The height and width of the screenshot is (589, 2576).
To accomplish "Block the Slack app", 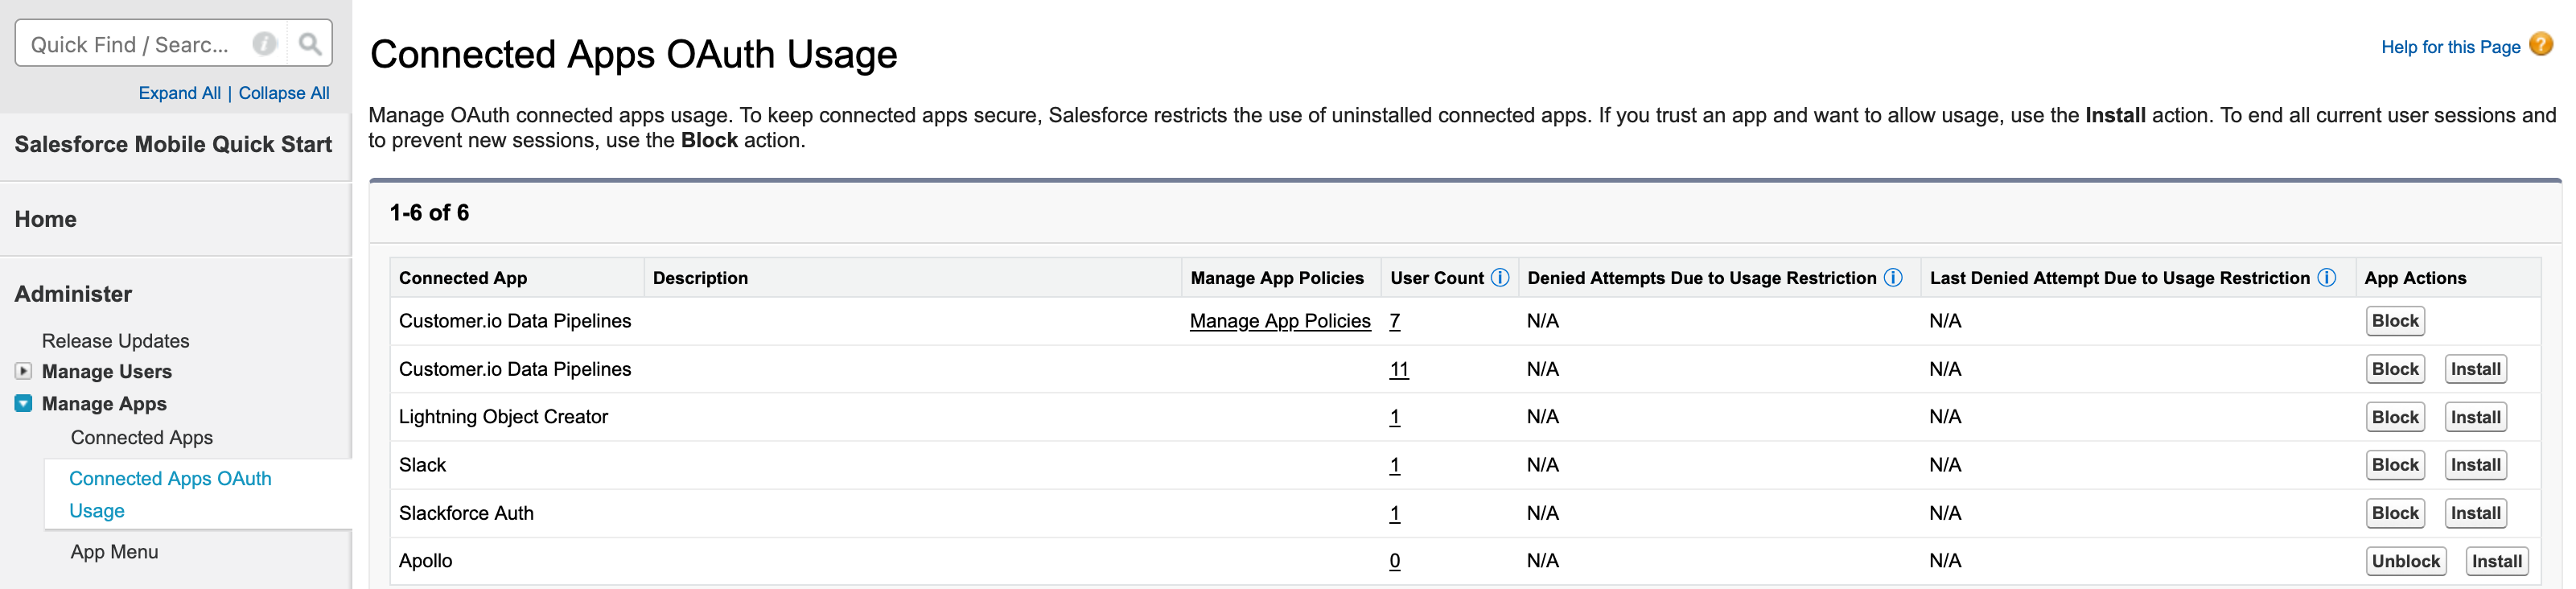I will [x=2395, y=465].
